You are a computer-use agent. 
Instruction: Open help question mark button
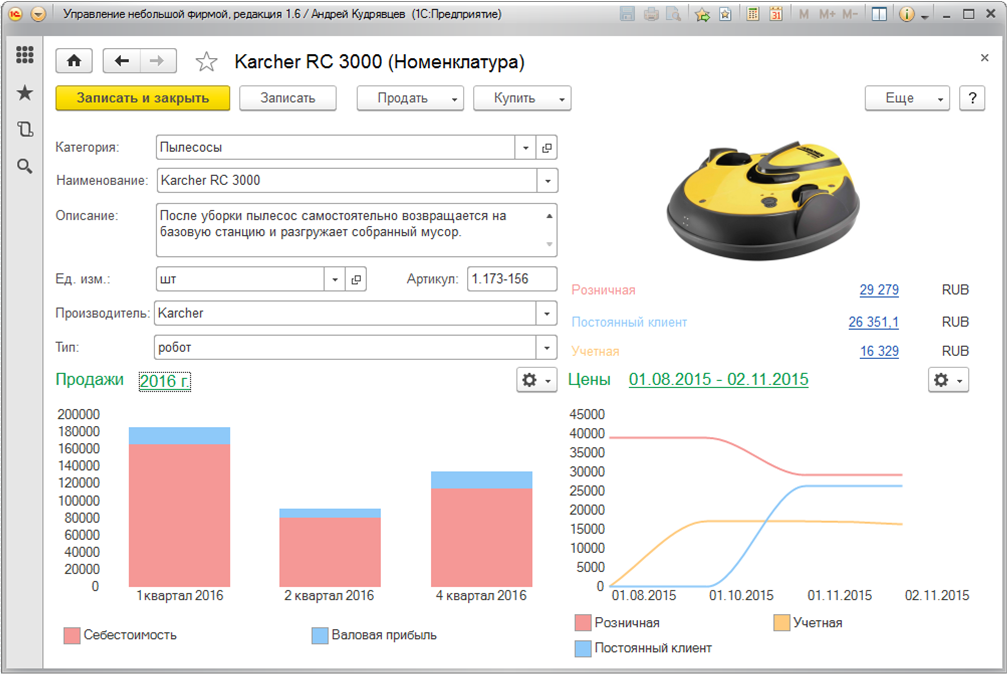(x=972, y=98)
